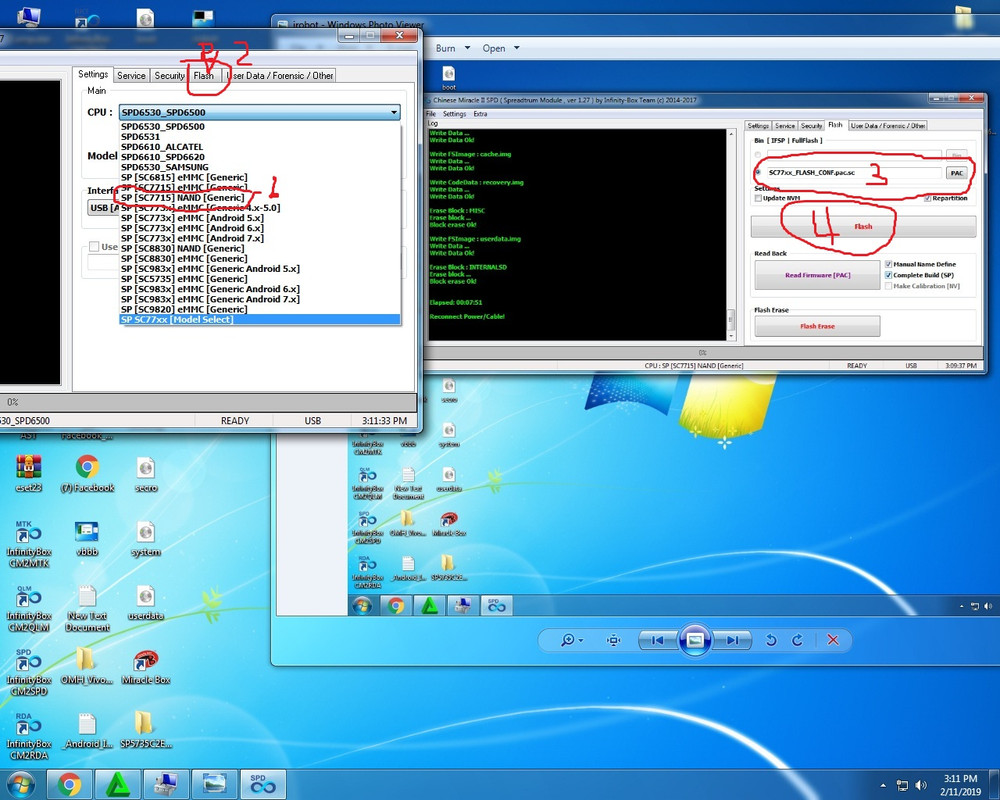Expand the Open menu in Photo Viewer
Image resolution: width=1000 pixels, height=800 pixels.
501,48
